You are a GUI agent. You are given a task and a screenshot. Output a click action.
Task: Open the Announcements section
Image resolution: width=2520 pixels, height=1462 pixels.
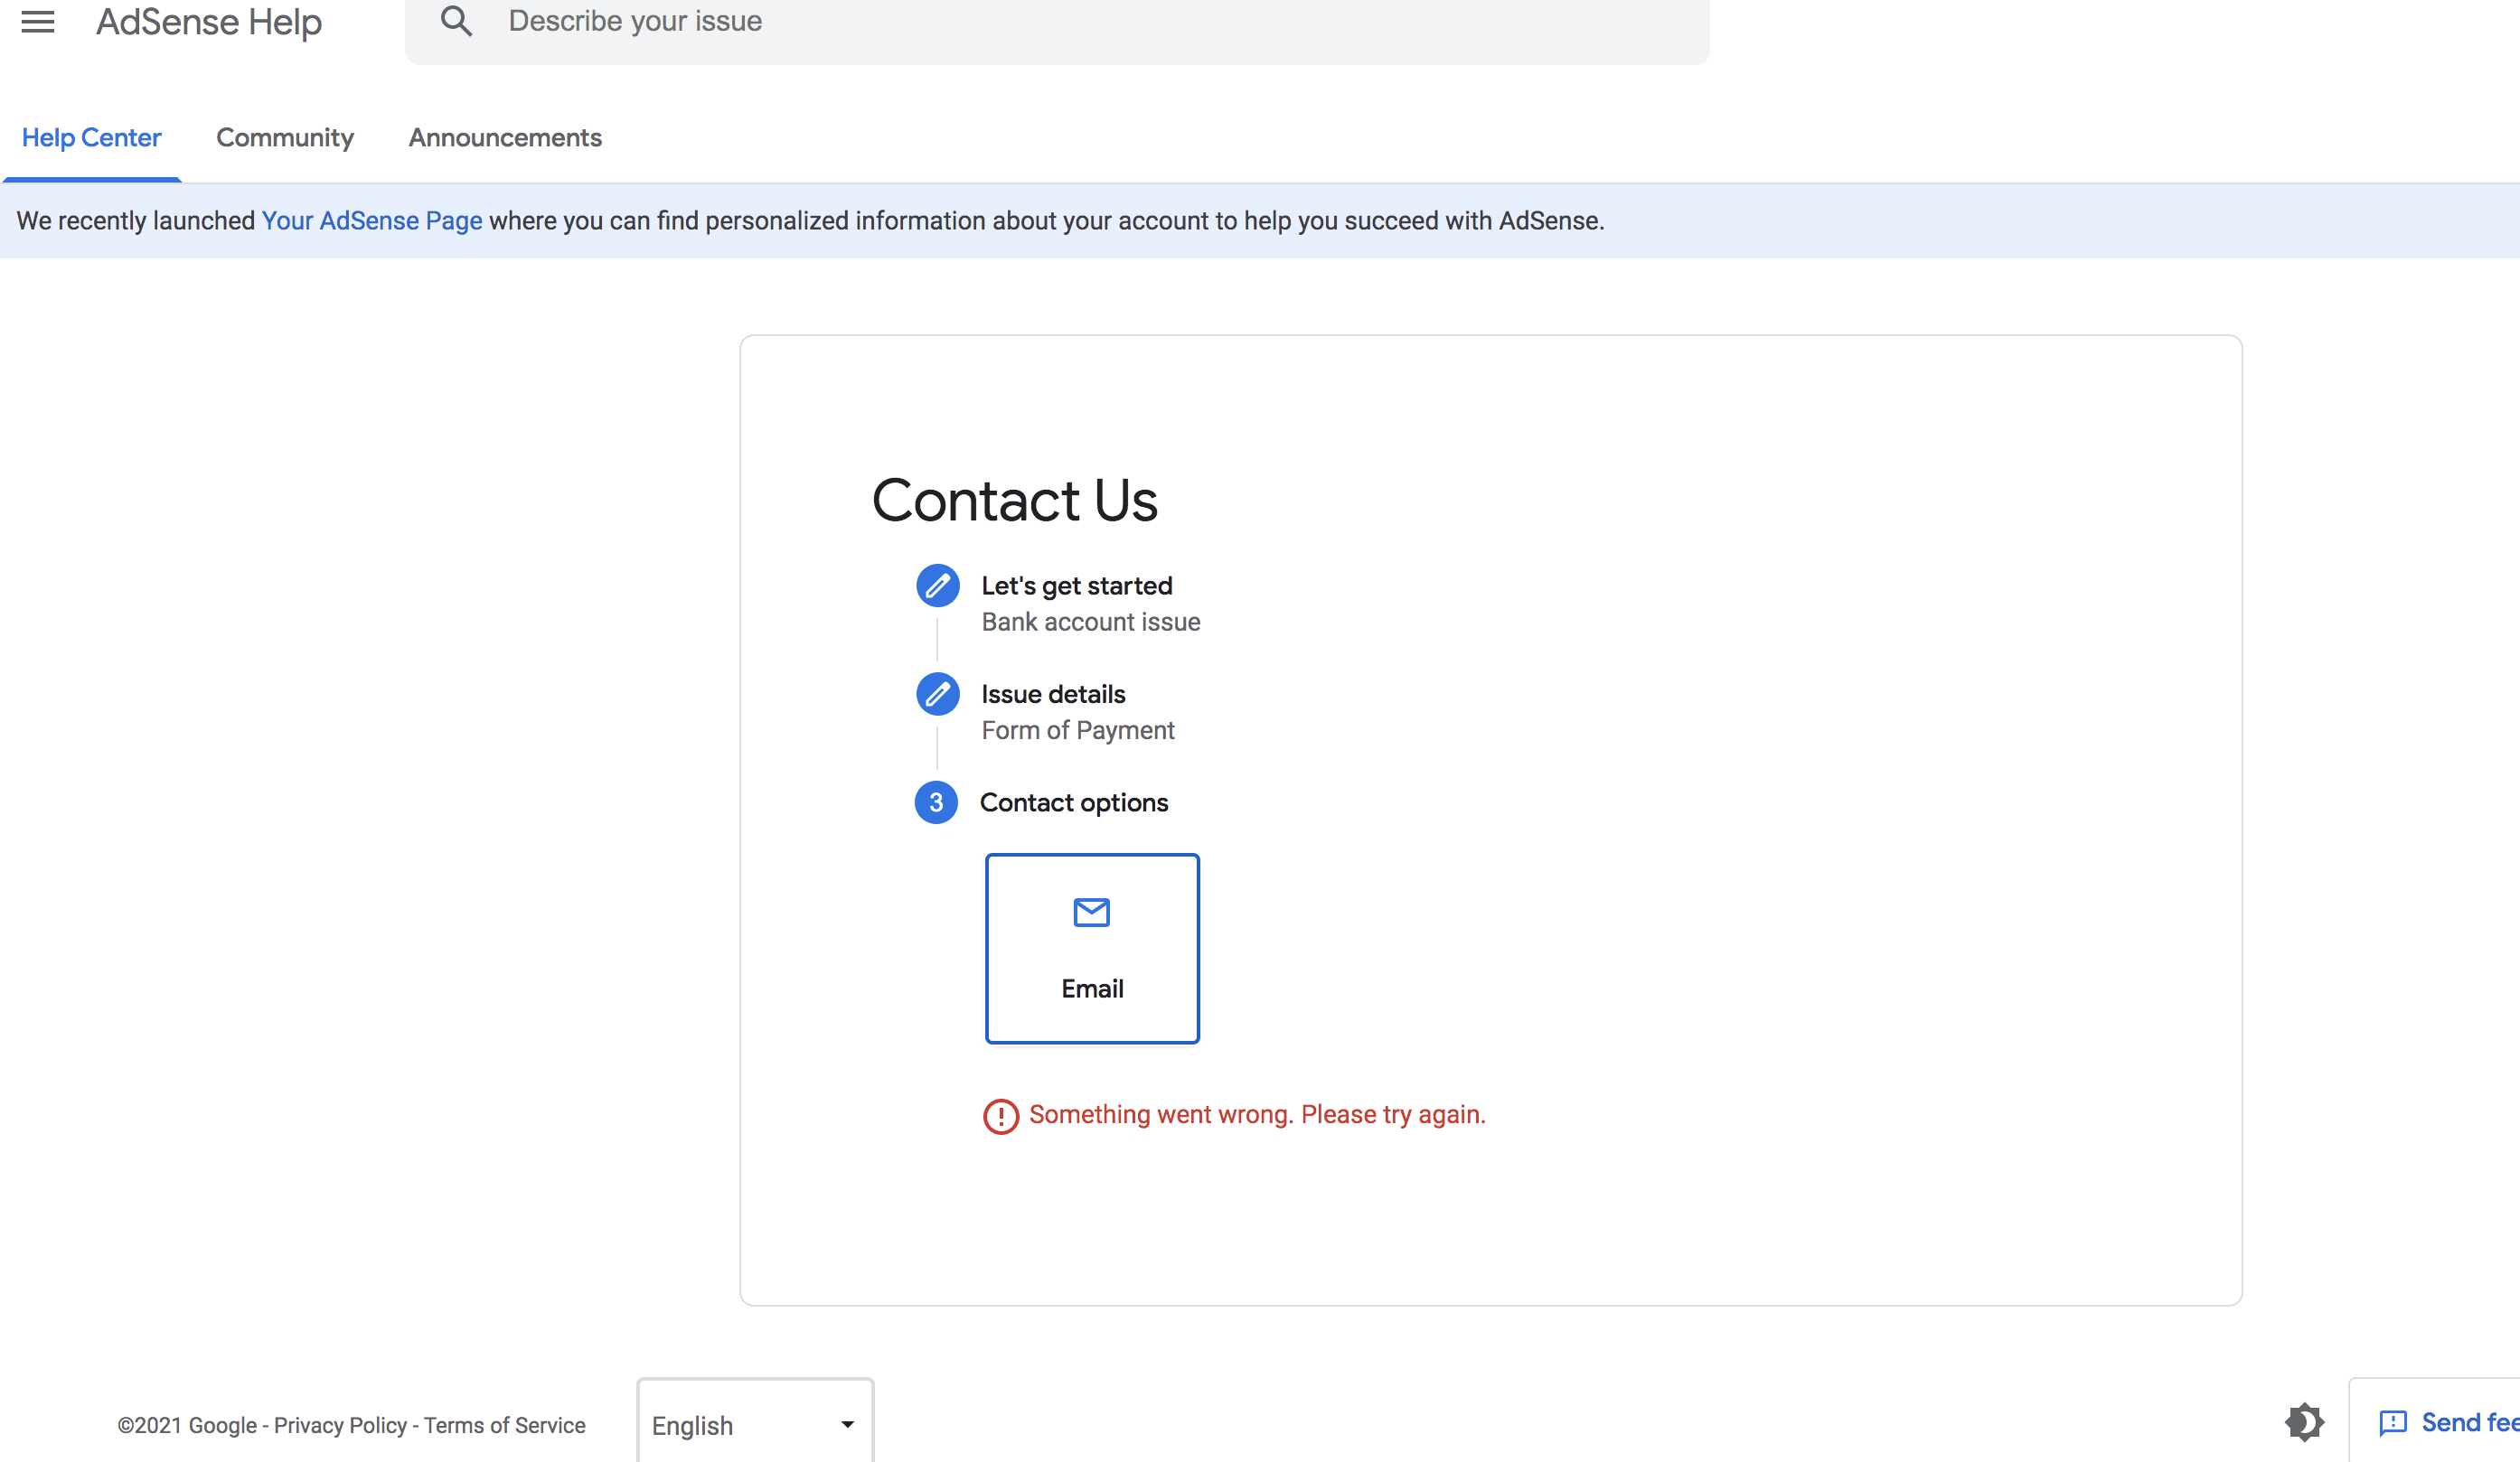click(504, 137)
